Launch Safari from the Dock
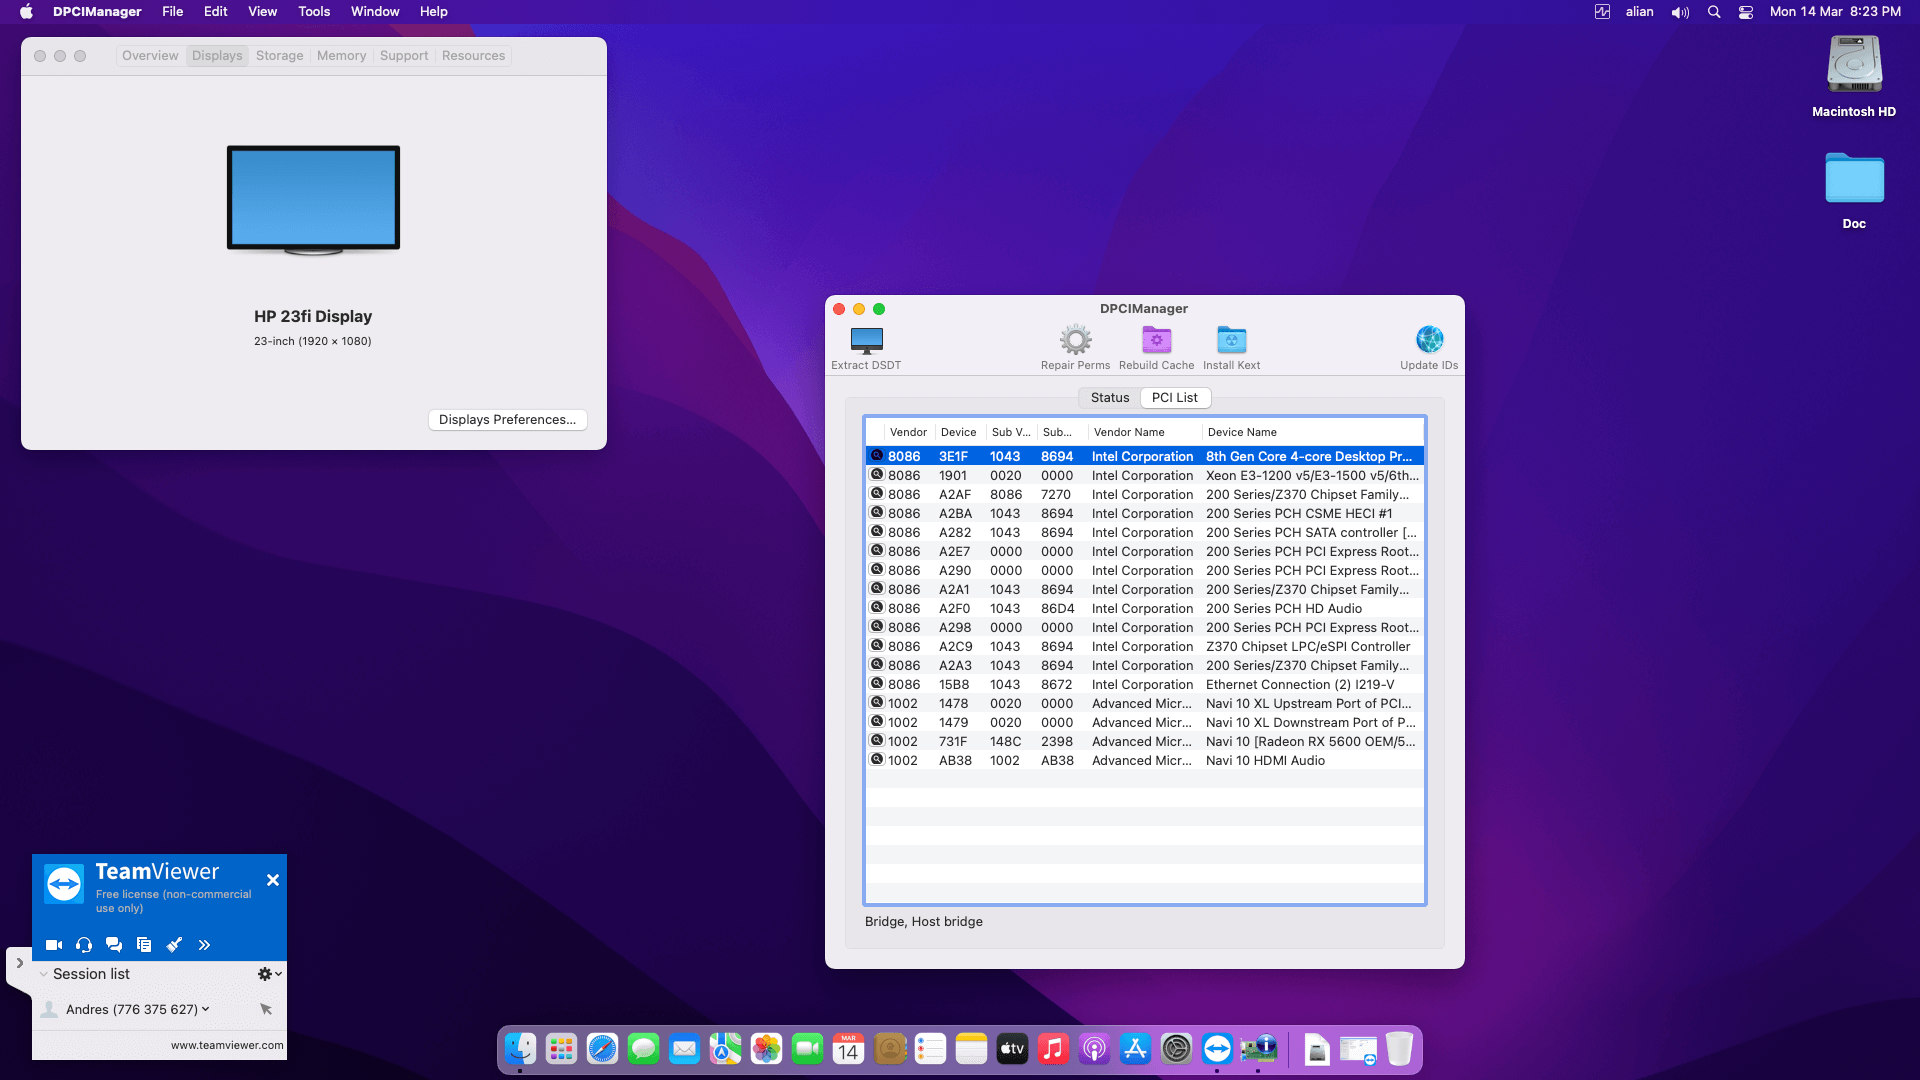This screenshot has width=1920, height=1080. tap(602, 1049)
